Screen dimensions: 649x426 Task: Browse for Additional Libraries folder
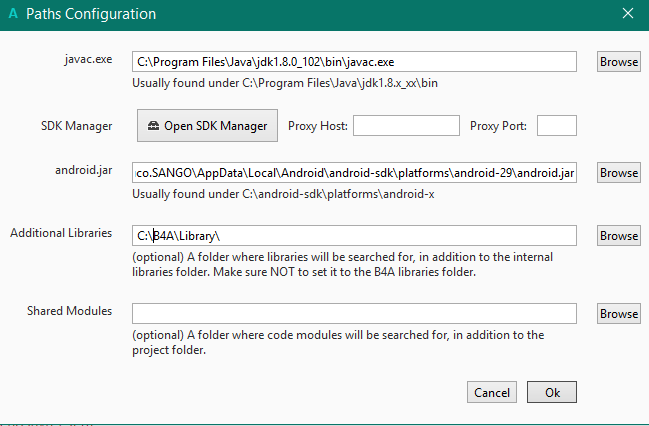[x=618, y=236]
